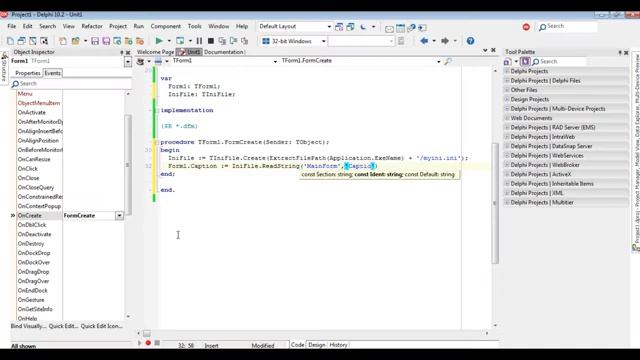Navigate forward with right arrow
Image resolution: width=640 pixels, height=360 pixels.
[x=445, y=41]
